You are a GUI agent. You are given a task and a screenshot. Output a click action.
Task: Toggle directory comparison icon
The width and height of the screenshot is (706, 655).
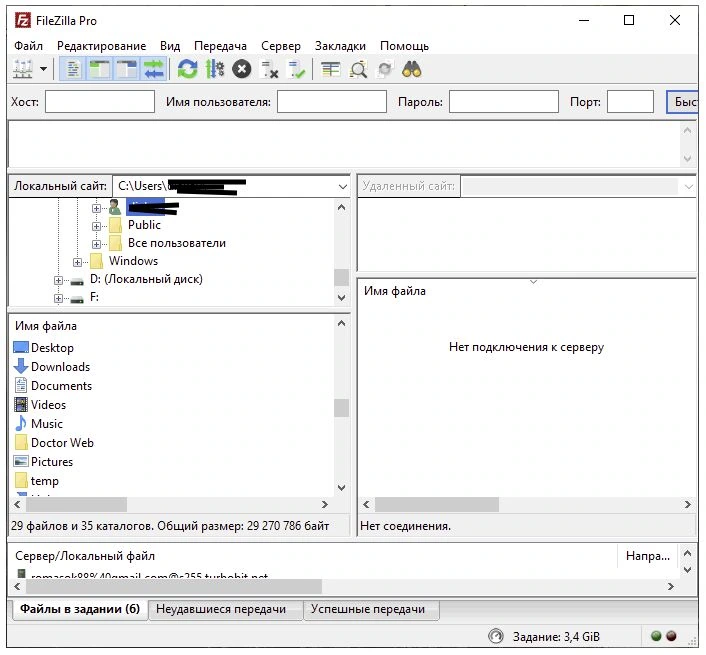[358, 69]
